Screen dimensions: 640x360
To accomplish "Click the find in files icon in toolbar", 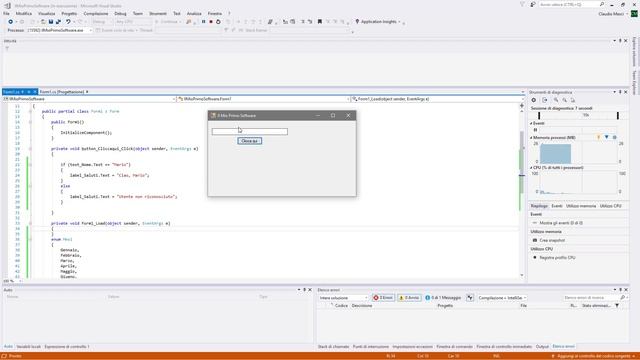I will click(189, 22).
